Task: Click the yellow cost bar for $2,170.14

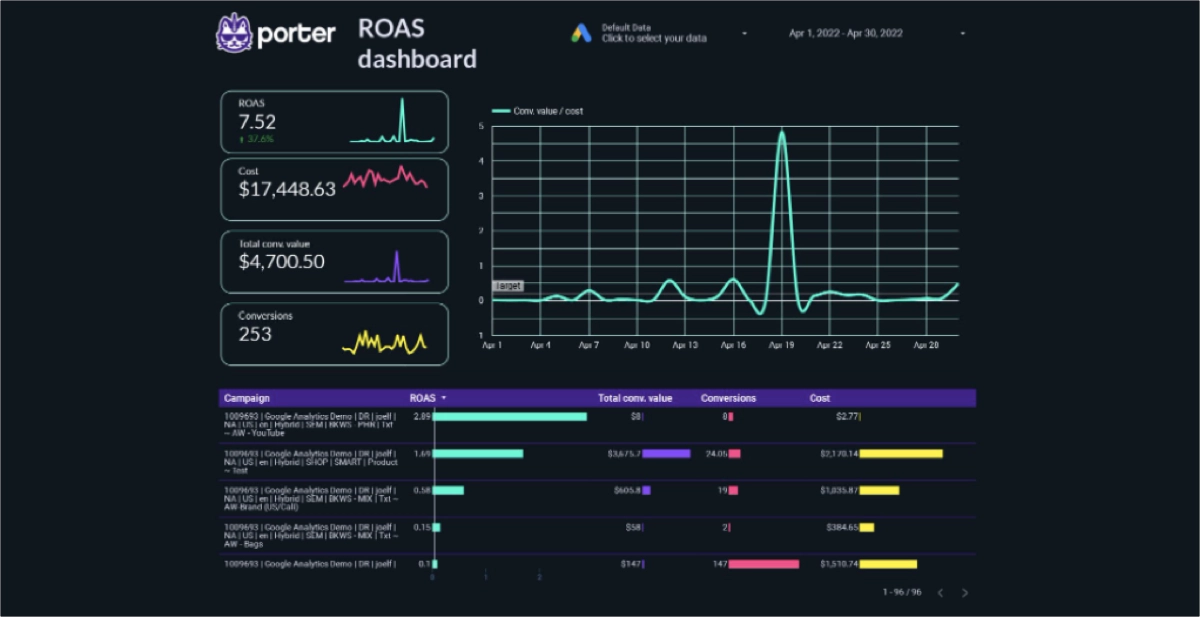Action: click(x=901, y=454)
